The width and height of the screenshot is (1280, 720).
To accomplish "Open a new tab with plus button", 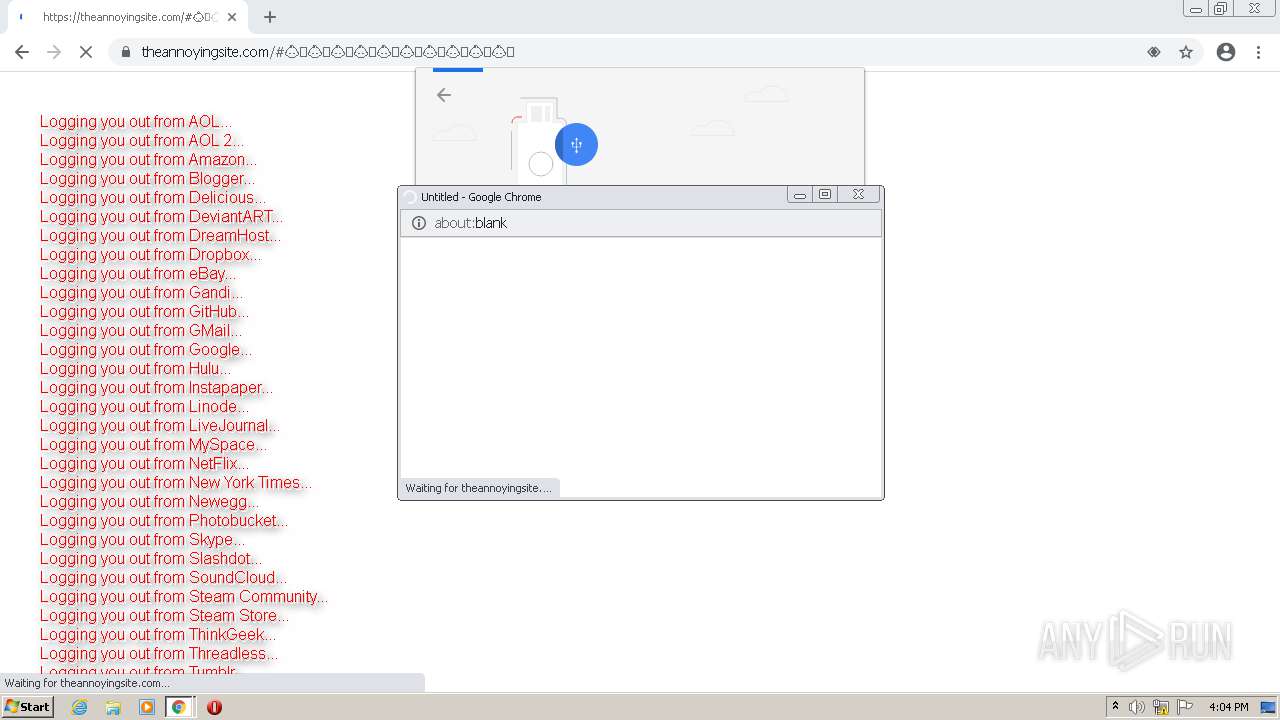I will [x=270, y=17].
